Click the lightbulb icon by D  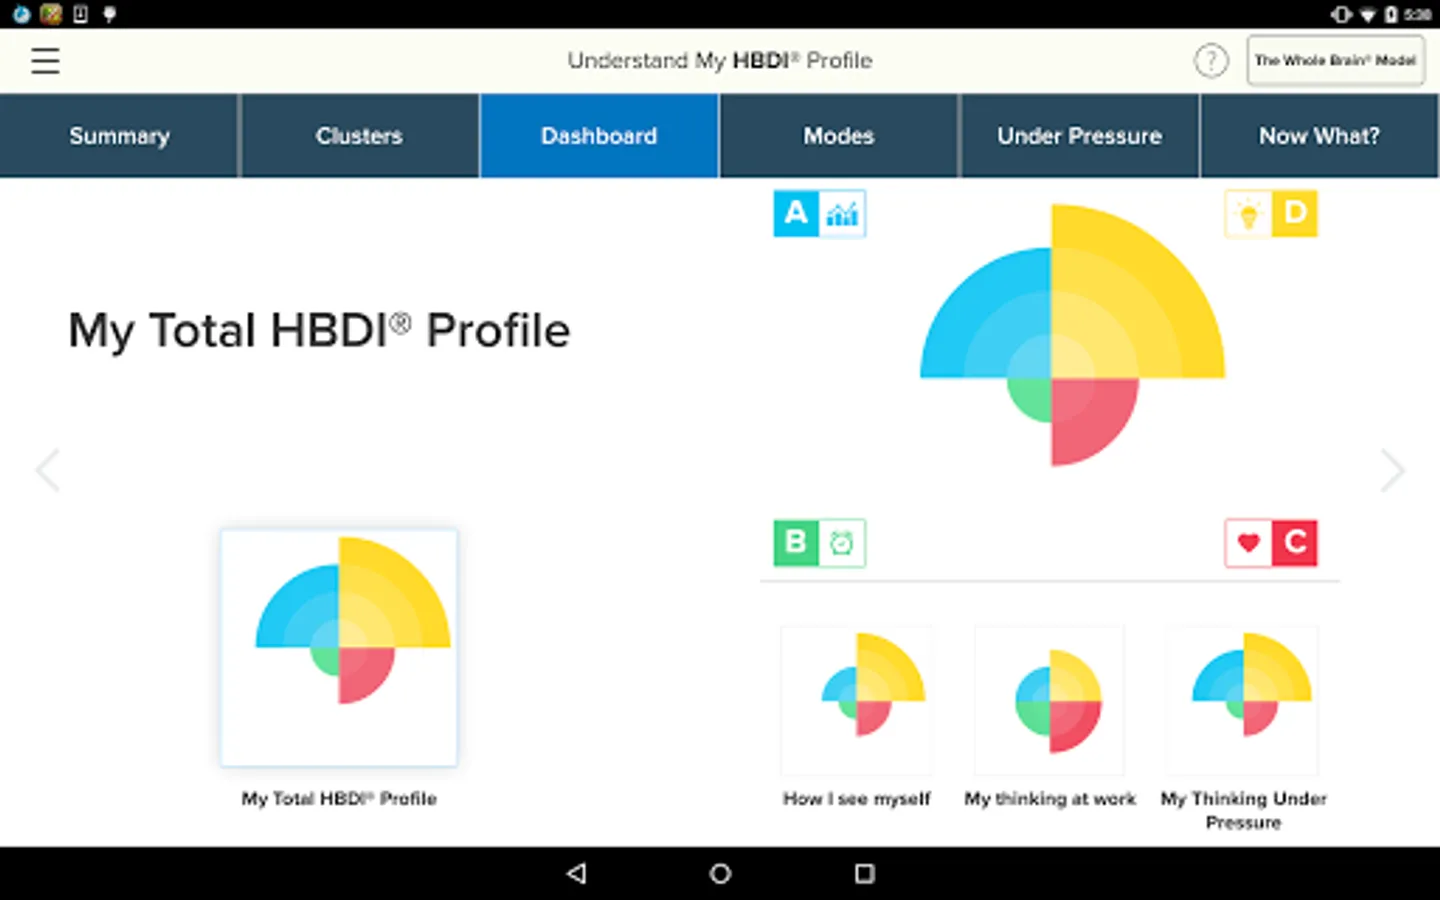(x=1248, y=213)
